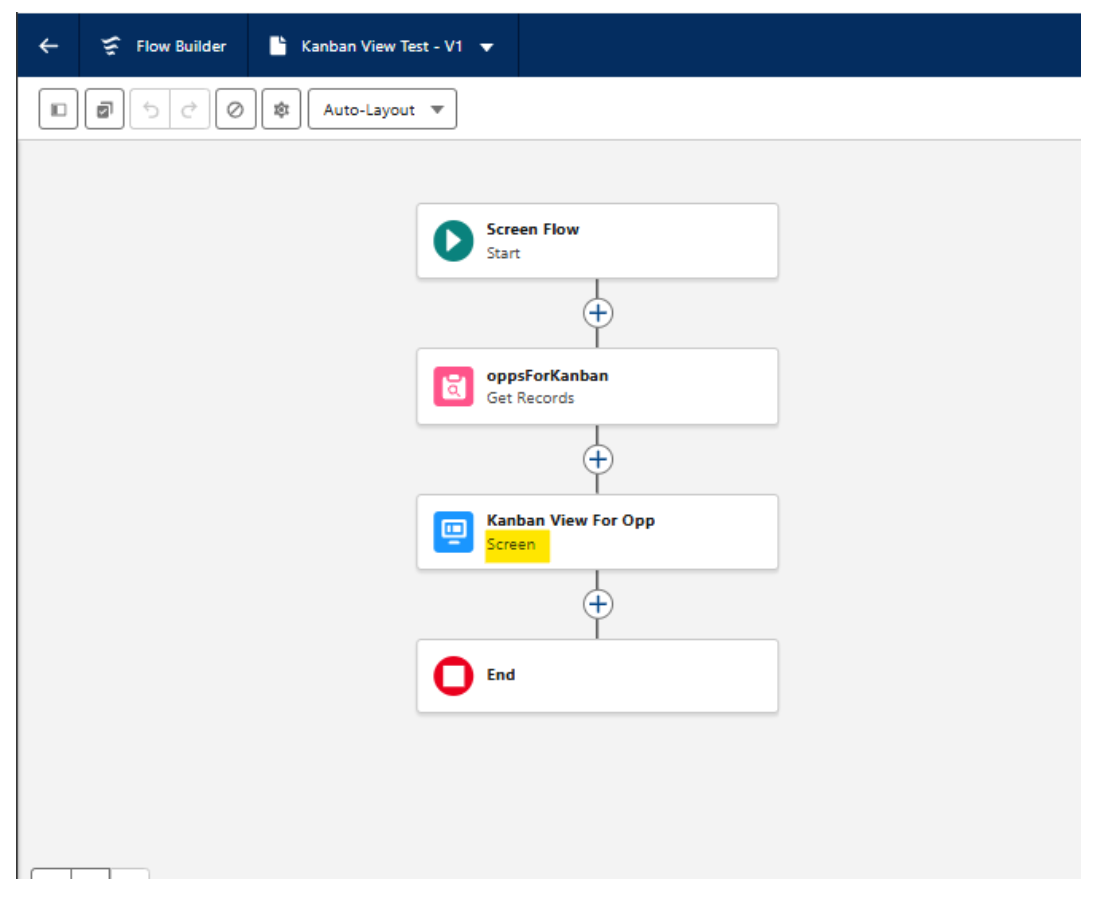Open flow settings via the gear icon
This screenshot has height=900, width=1094.
pos(281,109)
